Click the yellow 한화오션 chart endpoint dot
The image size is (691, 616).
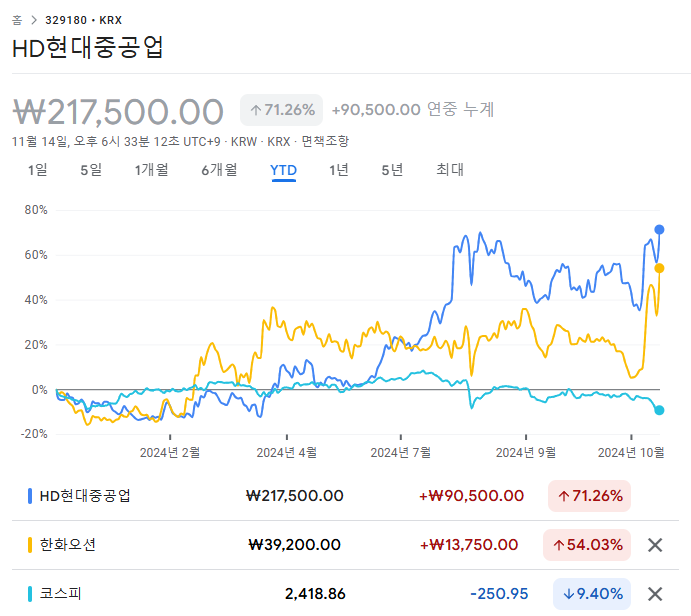click(x=659, y=268)
